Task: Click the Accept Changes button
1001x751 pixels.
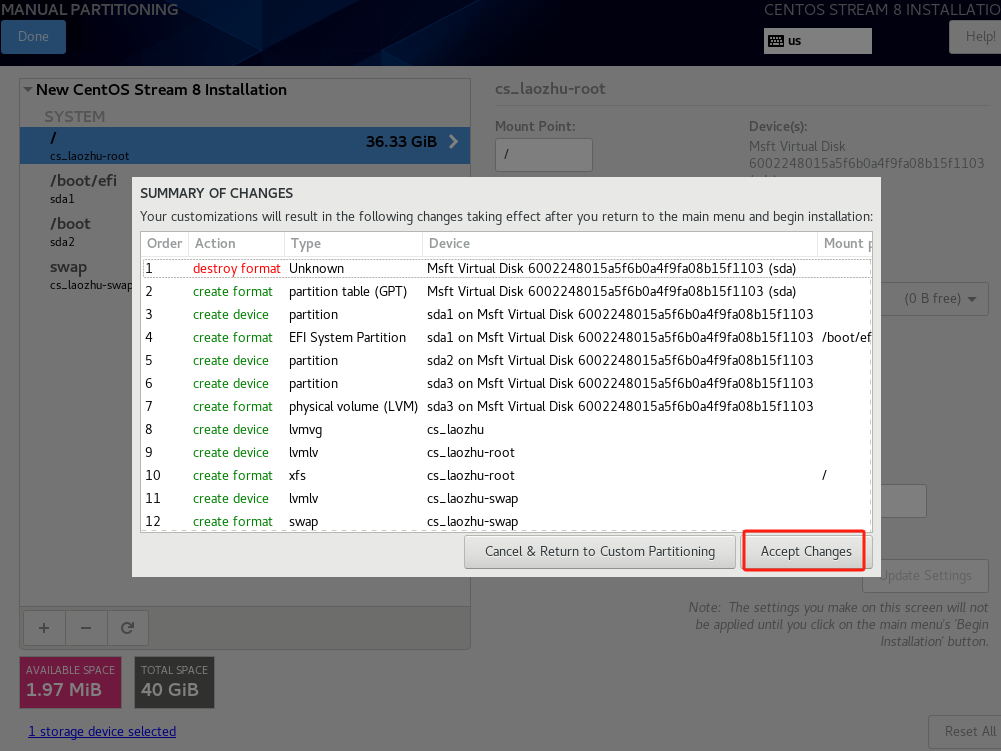Action: pyautogui.click(x=804, y=551)
